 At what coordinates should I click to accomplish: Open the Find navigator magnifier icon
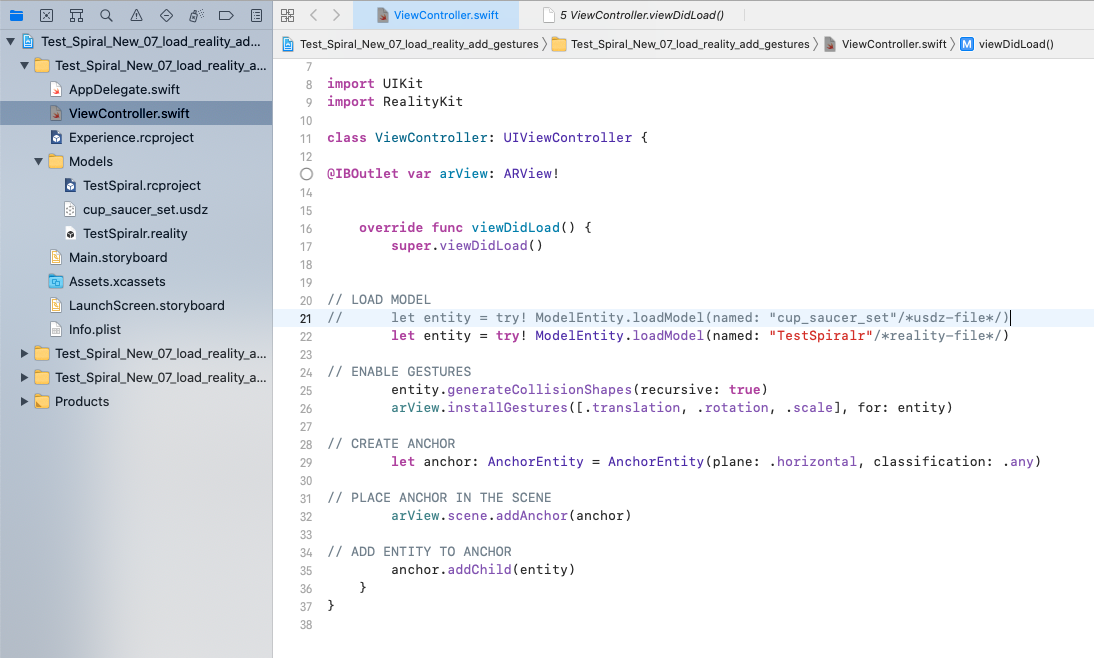pos(106,15)
